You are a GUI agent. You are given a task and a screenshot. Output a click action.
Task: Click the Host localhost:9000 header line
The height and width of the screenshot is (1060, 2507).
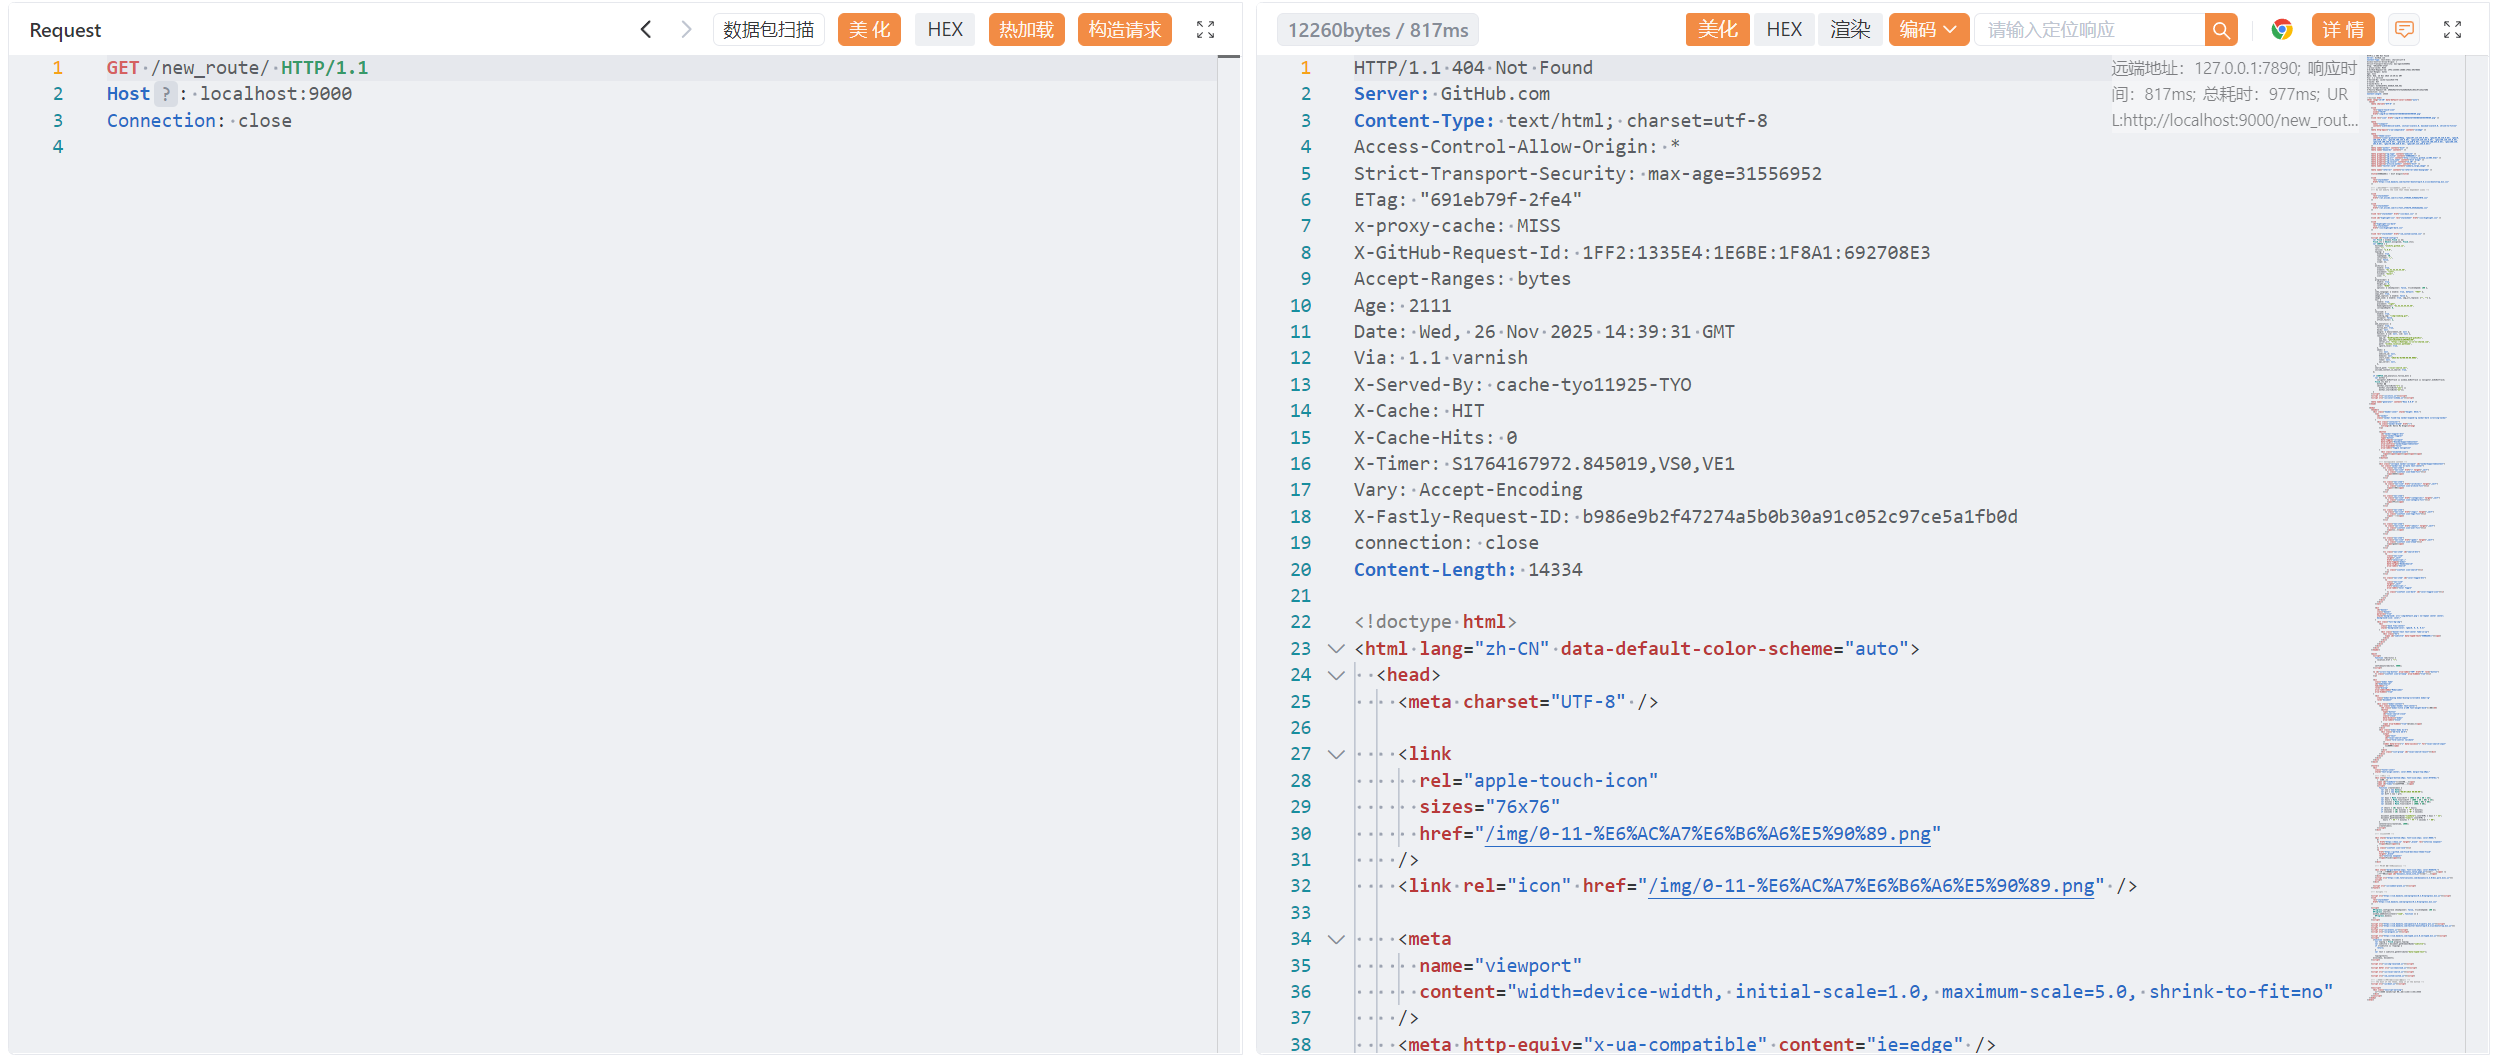pyautogui.click(x=229, y=94)
